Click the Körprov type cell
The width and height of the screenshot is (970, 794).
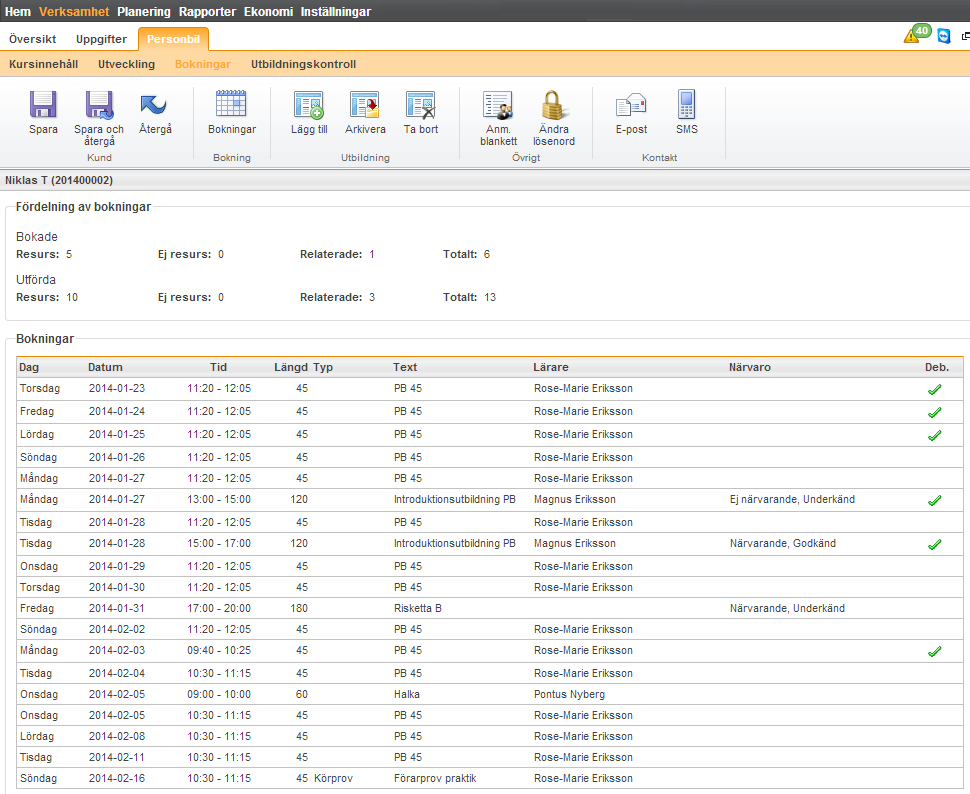click(x=333, y=779)
